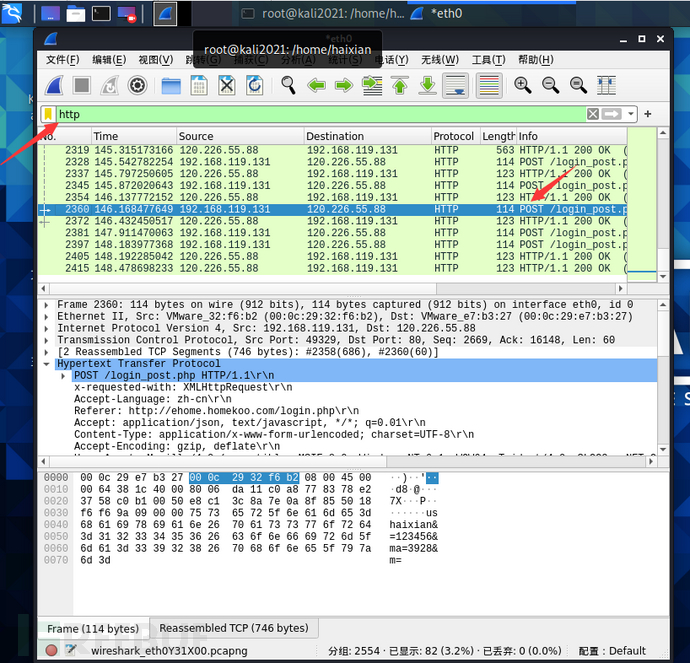Viewport: 690px width, 663px height.
Task: Open the display filter history dropdown
Action: click(631, 114)
